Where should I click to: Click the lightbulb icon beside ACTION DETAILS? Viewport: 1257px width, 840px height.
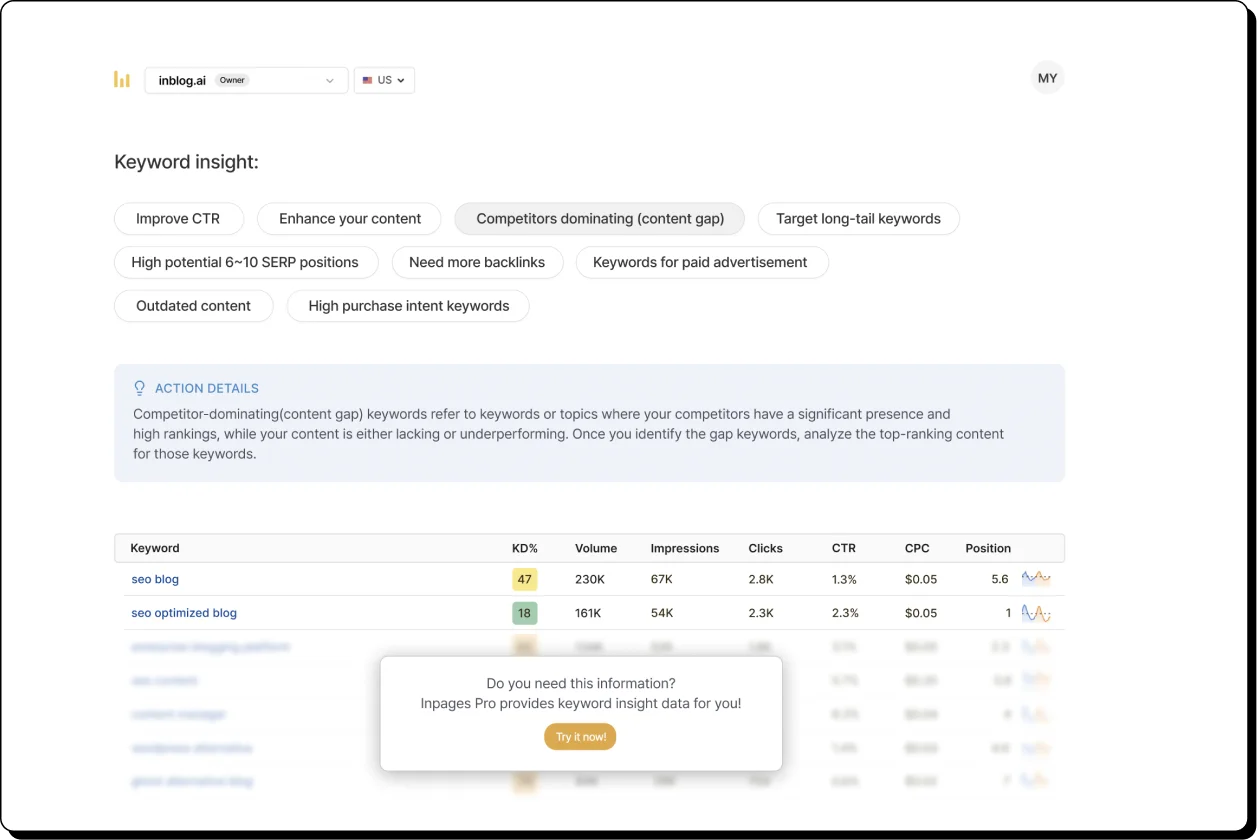click(140, 388)
